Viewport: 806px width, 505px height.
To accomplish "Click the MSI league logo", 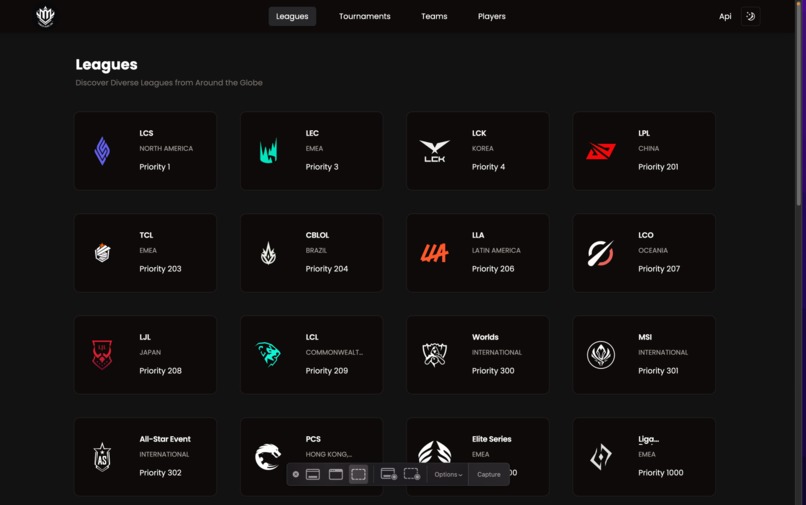I will [x=601, y=354].
